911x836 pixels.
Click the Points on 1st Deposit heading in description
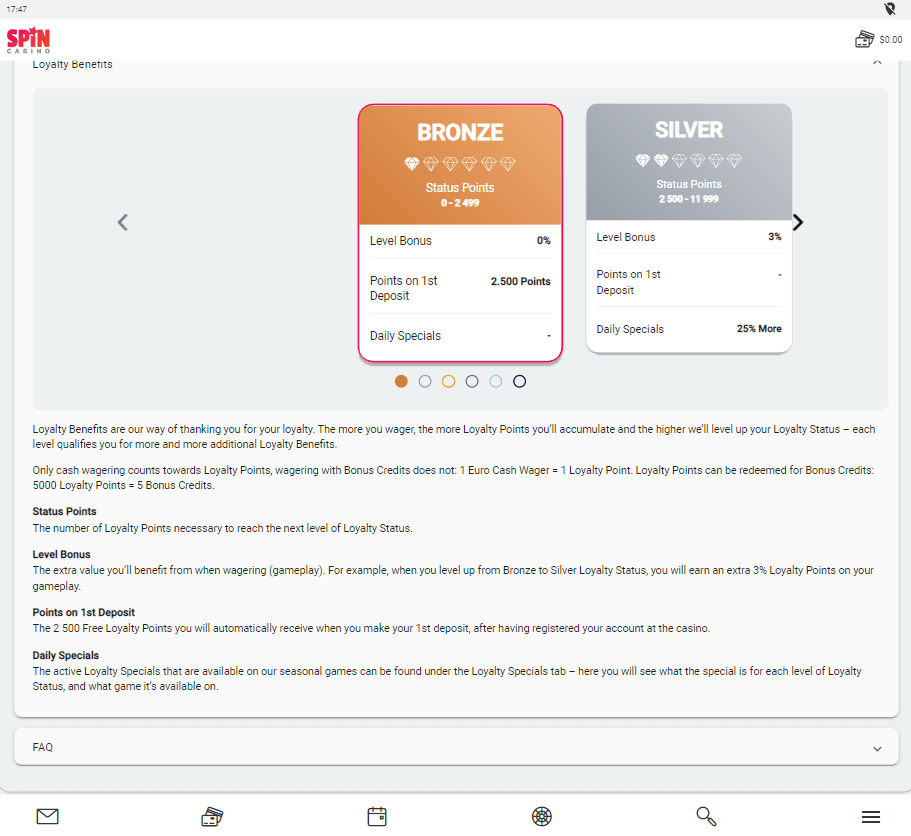[x=84, y=612]
